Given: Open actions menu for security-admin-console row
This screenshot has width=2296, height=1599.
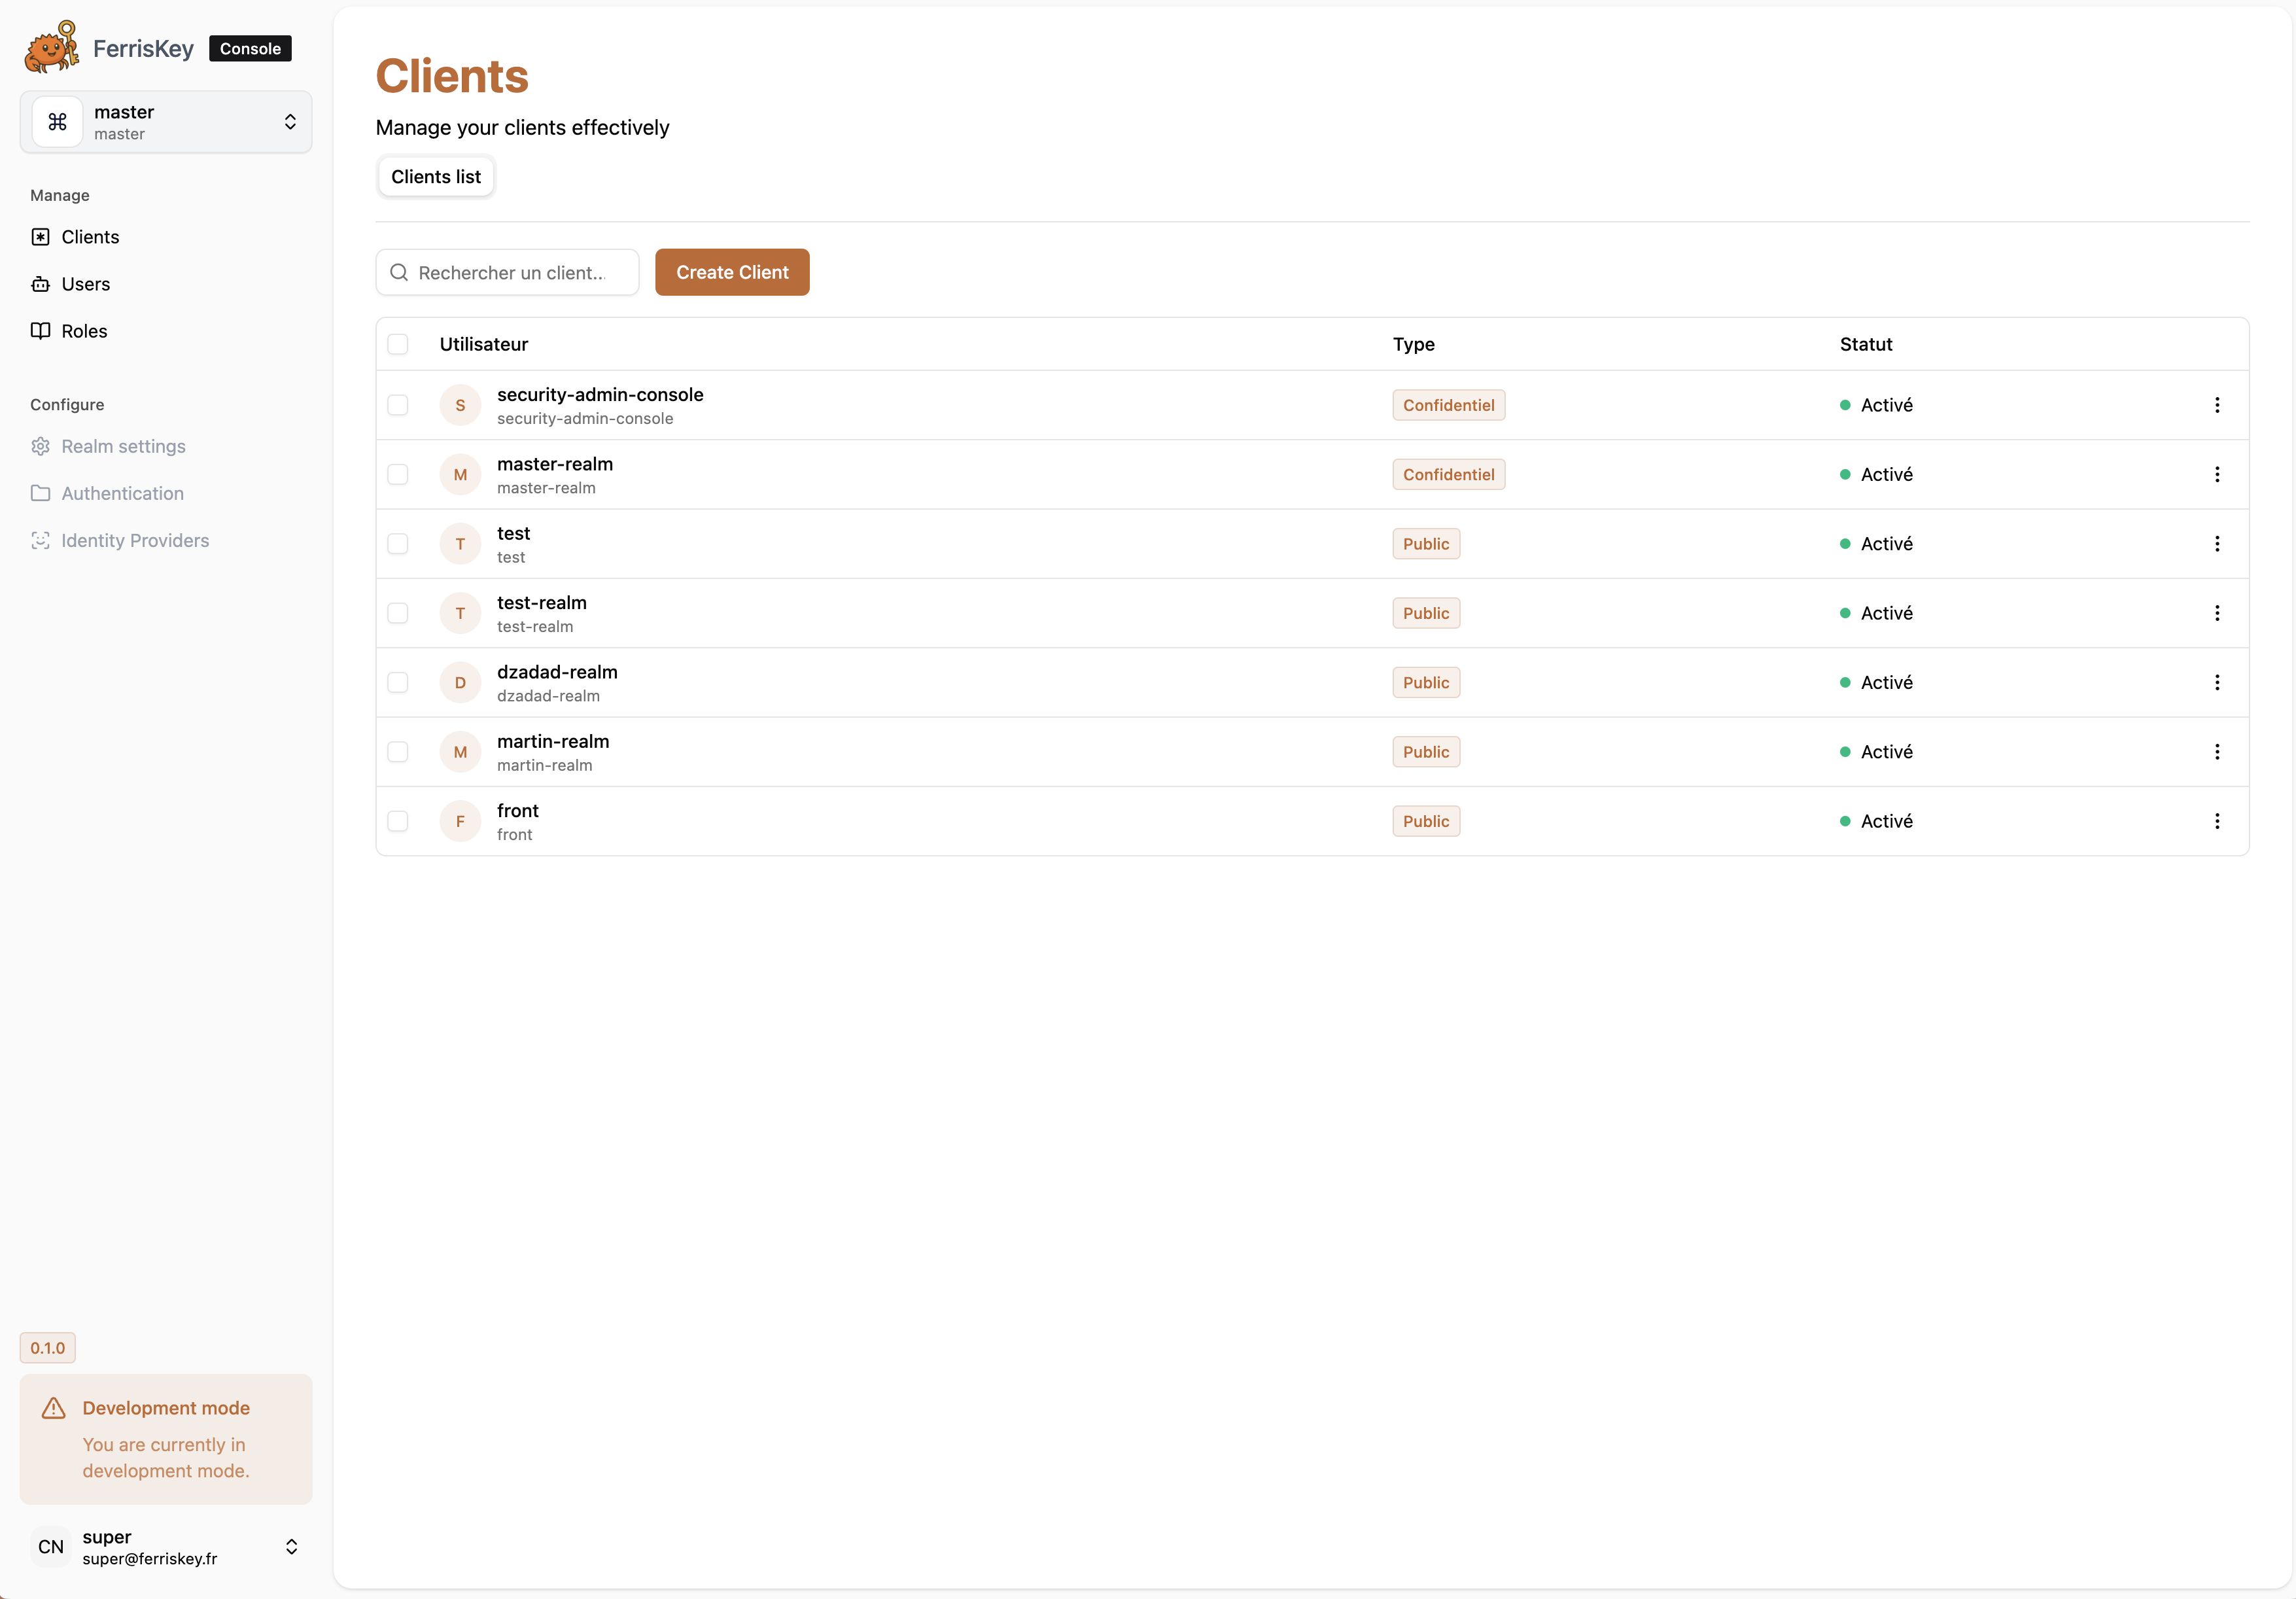Looking at the screenshot, I should [x=2216, y=405].
